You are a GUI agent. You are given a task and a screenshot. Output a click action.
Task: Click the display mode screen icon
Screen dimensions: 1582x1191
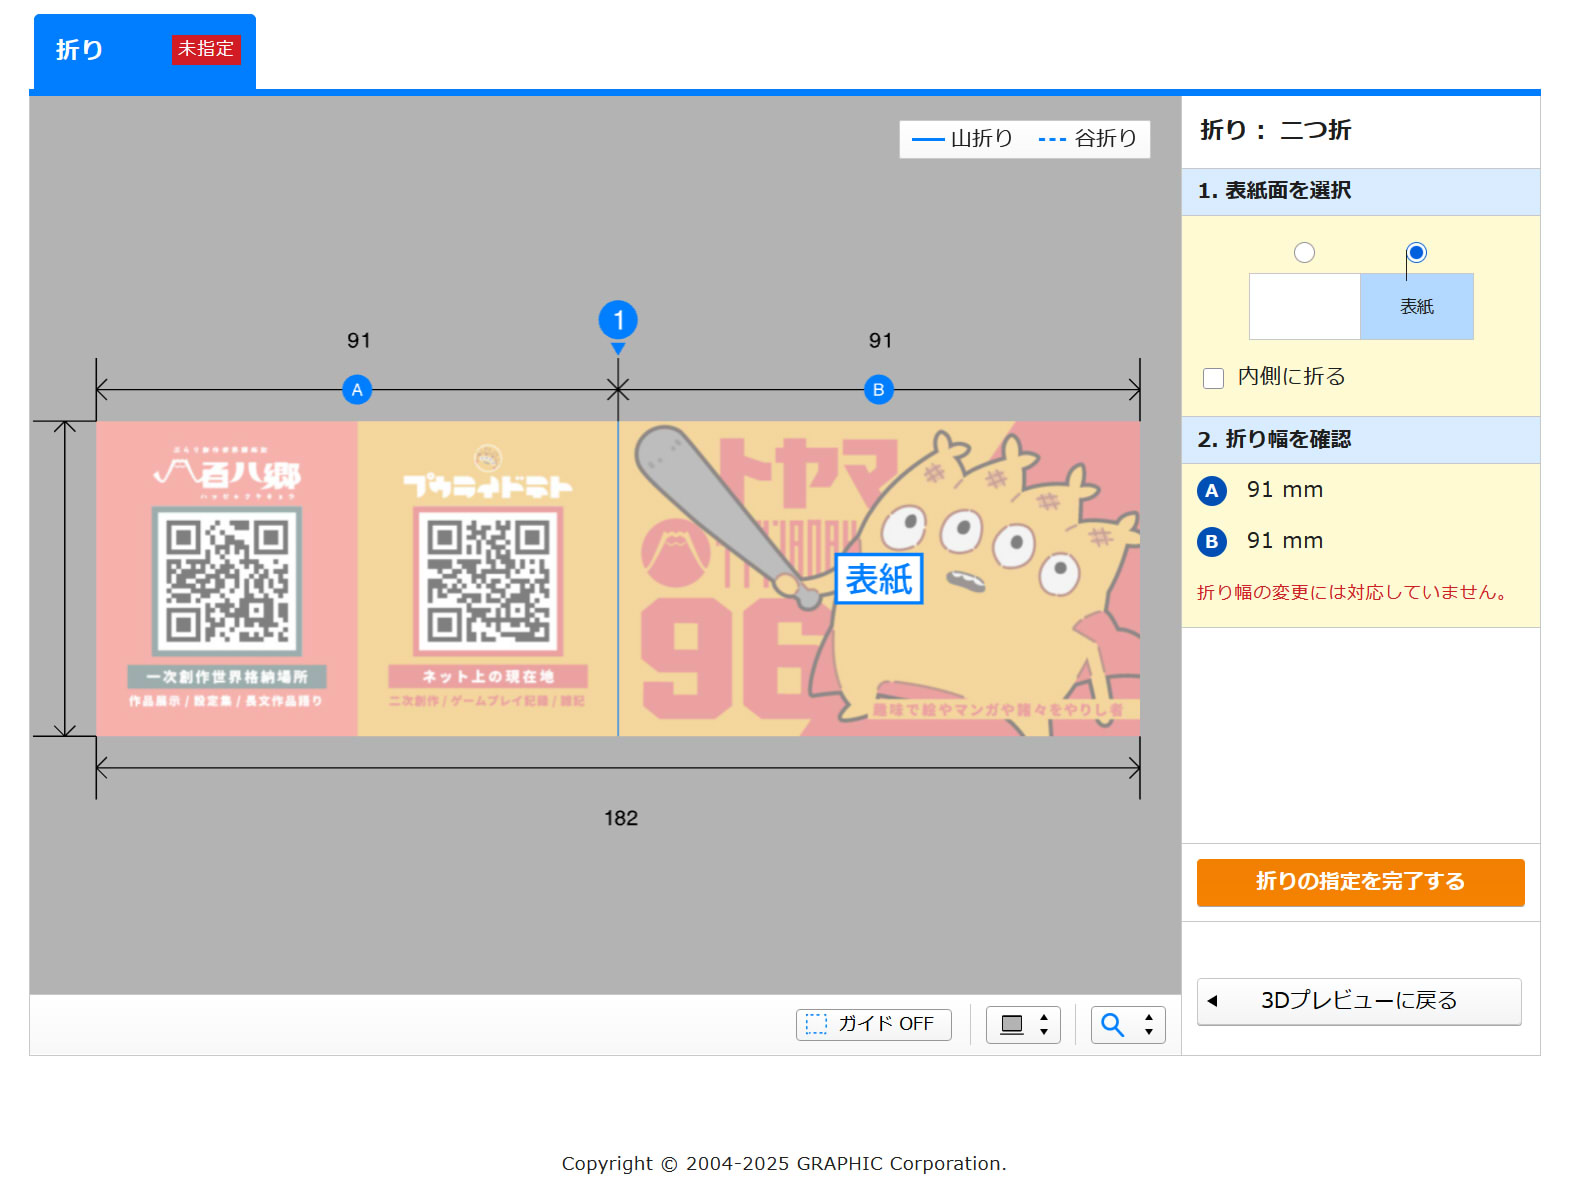point(1012,1025)
